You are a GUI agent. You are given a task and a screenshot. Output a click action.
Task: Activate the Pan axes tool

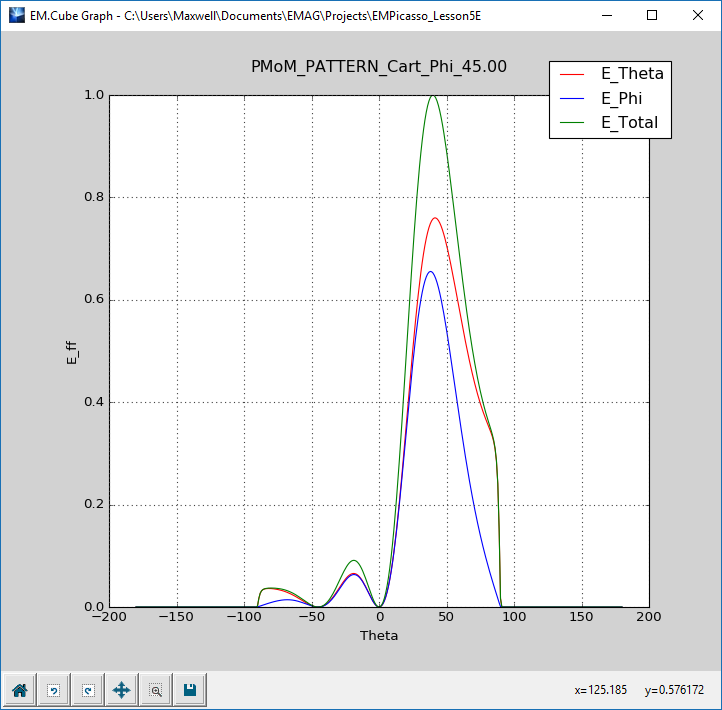coord(121,689)
